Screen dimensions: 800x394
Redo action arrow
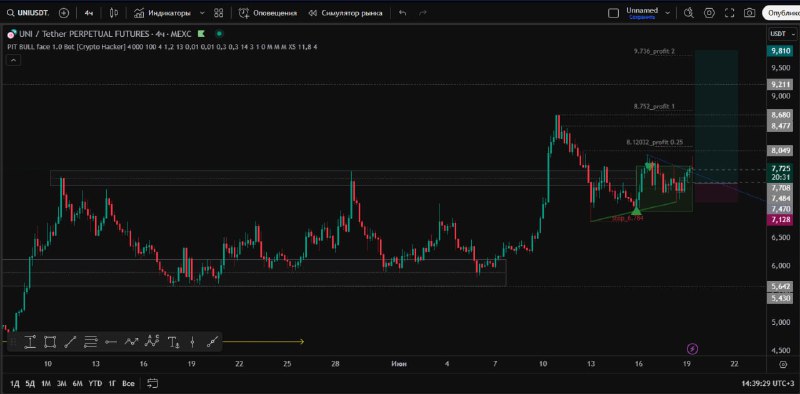click(422, 13)
